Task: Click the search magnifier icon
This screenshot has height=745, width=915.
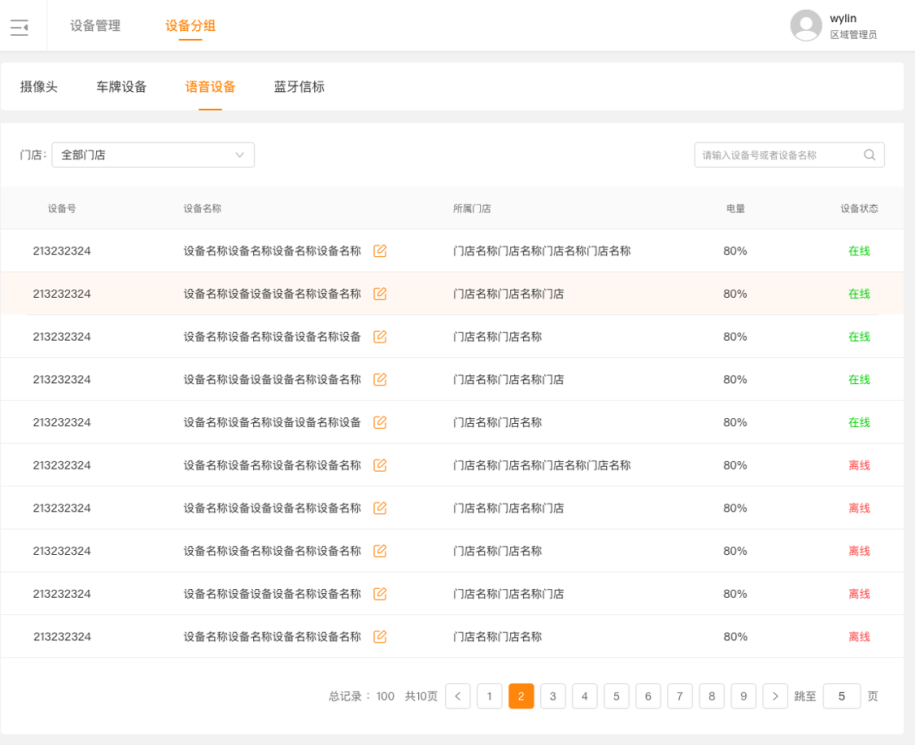Action: [x=868, y=155]
